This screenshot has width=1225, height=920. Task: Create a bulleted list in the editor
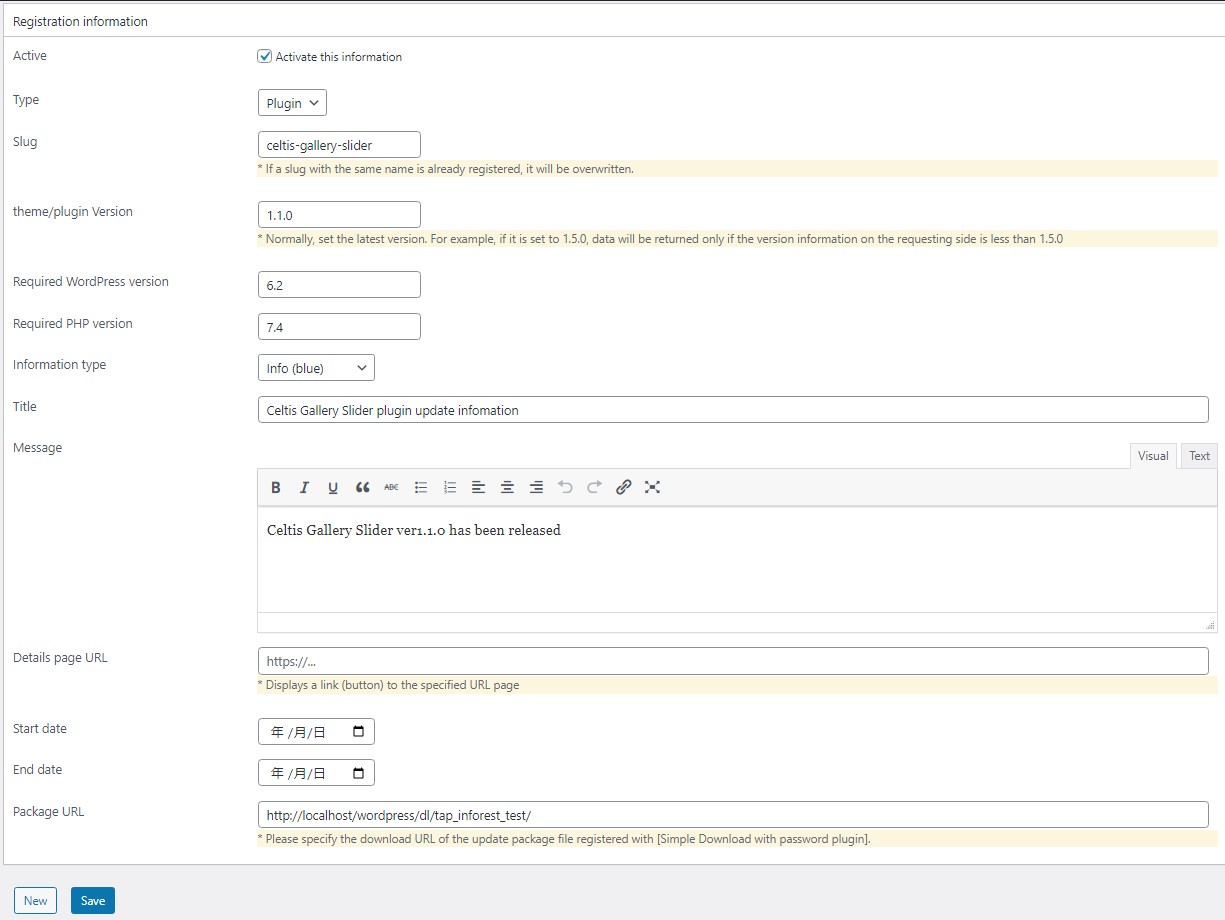420,487
